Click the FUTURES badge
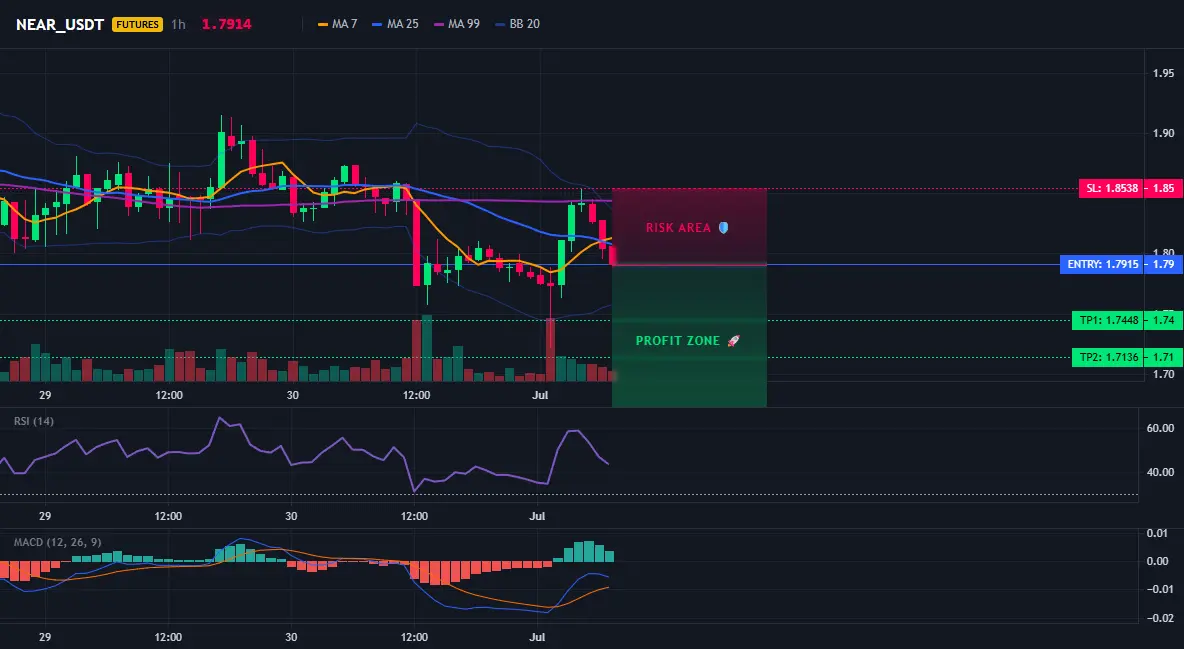Image resolution: width=1184 pixels, height=649 pixels. point(137,24)
